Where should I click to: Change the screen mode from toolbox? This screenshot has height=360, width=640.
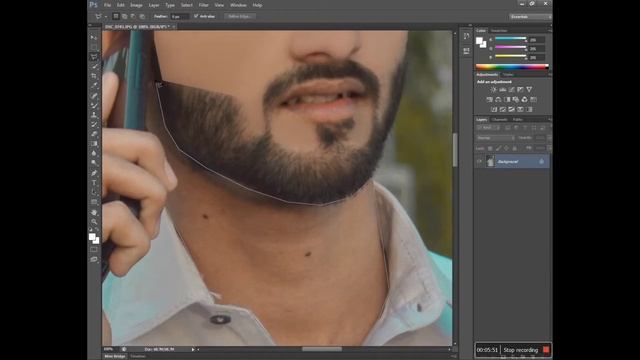[x=94, y=259]
